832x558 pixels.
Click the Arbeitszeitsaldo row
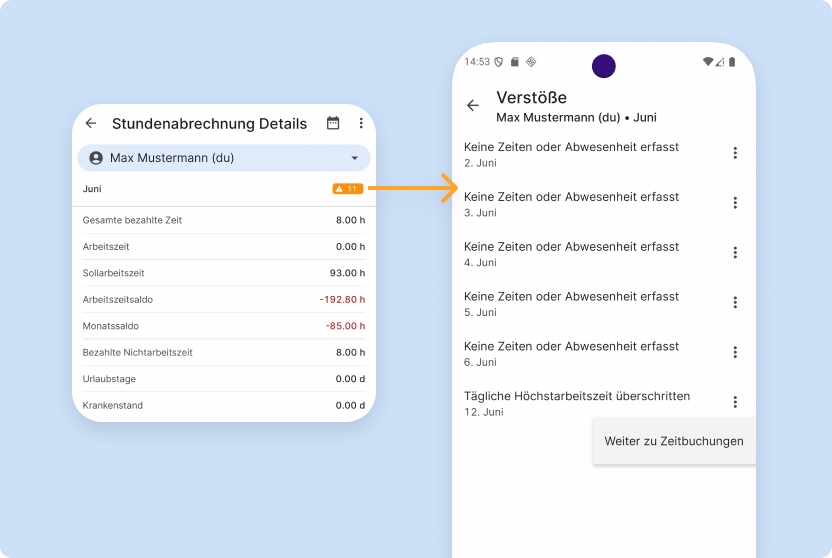(x=223, y=299)
